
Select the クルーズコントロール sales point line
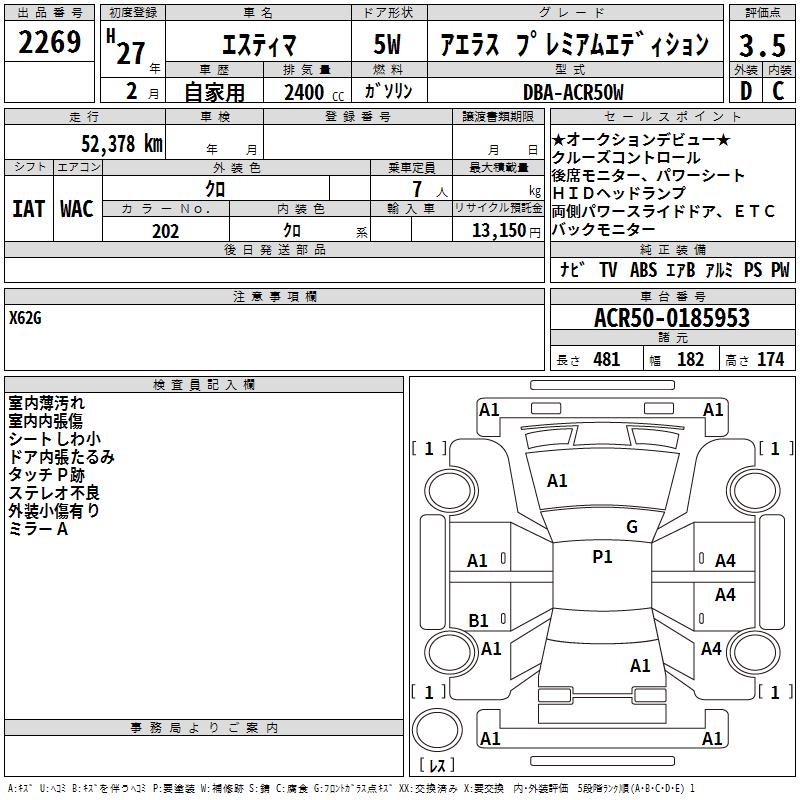point(626,158)
